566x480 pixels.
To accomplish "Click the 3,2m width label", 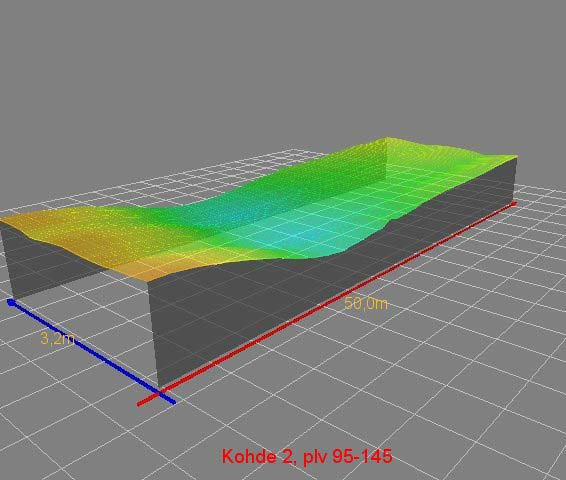I will click(x=58, y=339).
